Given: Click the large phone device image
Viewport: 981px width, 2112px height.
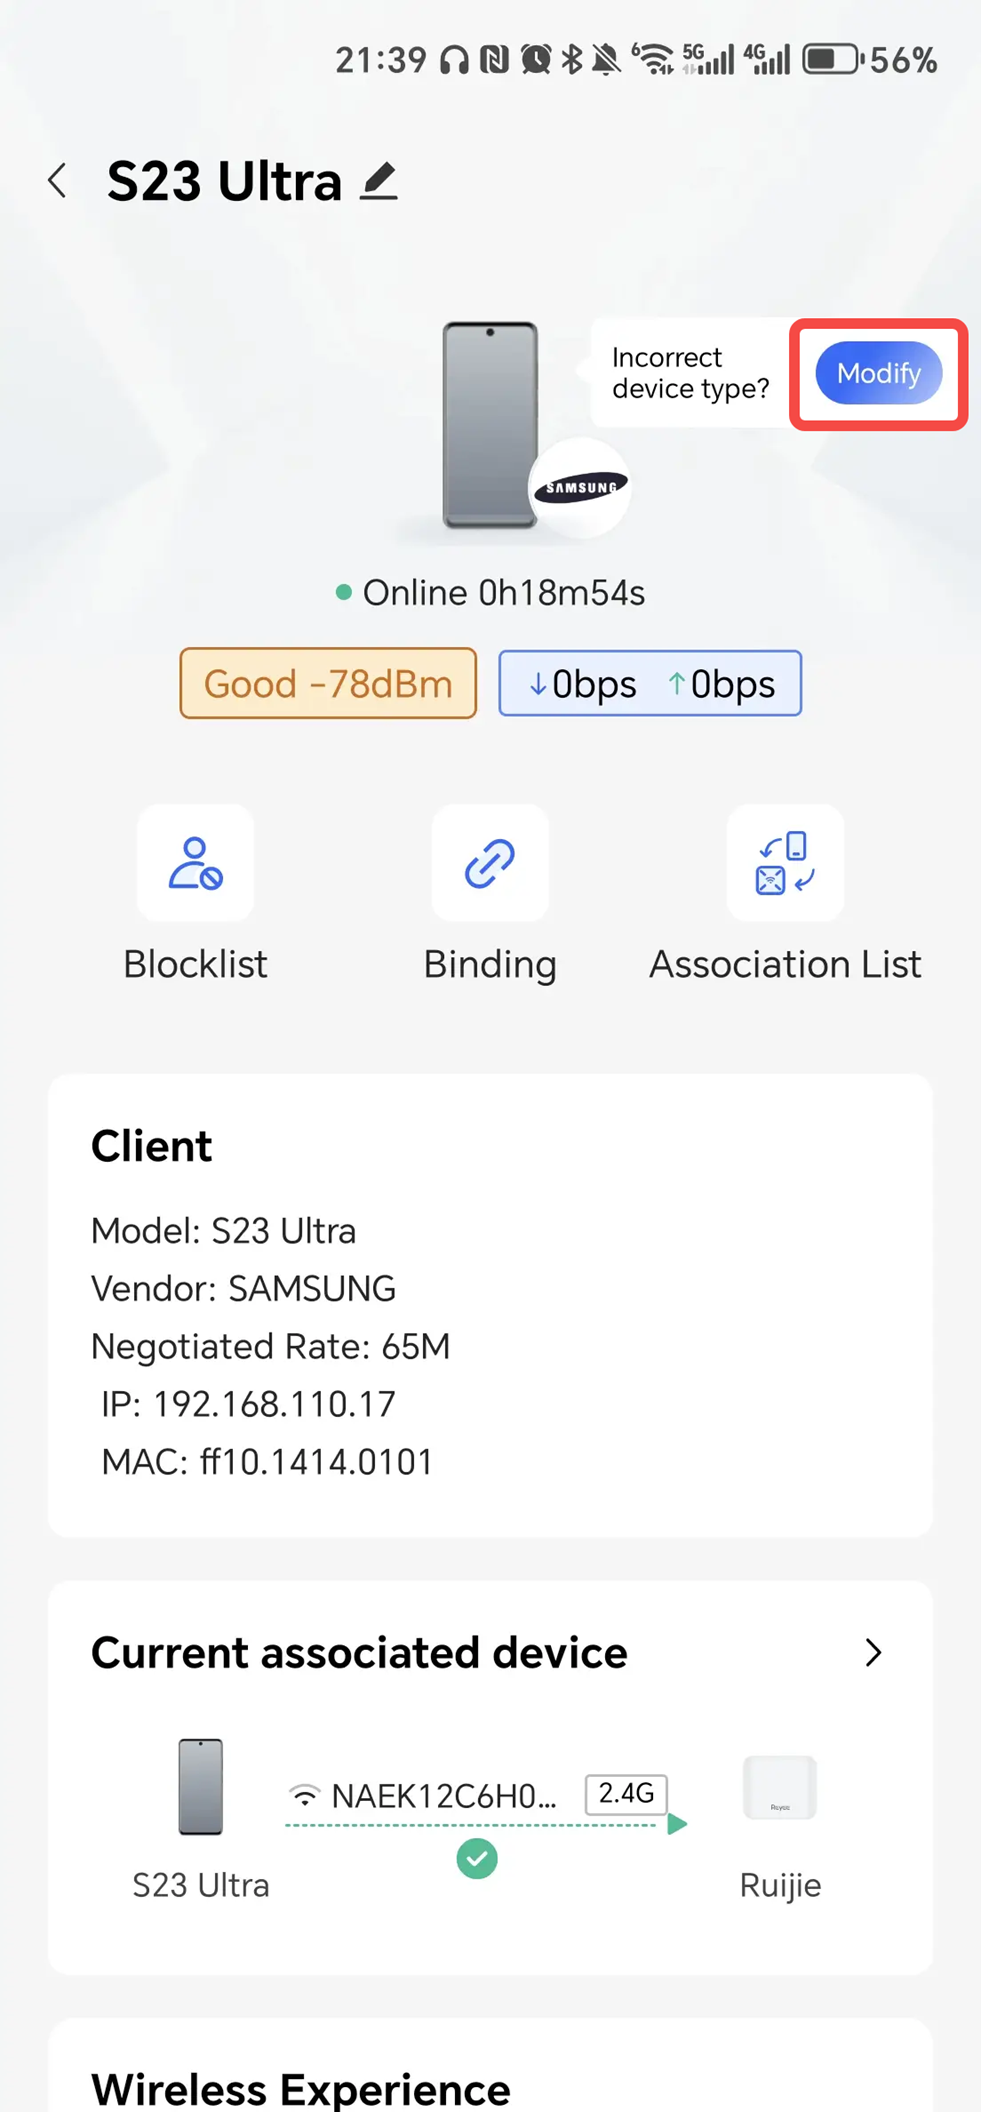Looking at the screenshot, I should 490,425.
